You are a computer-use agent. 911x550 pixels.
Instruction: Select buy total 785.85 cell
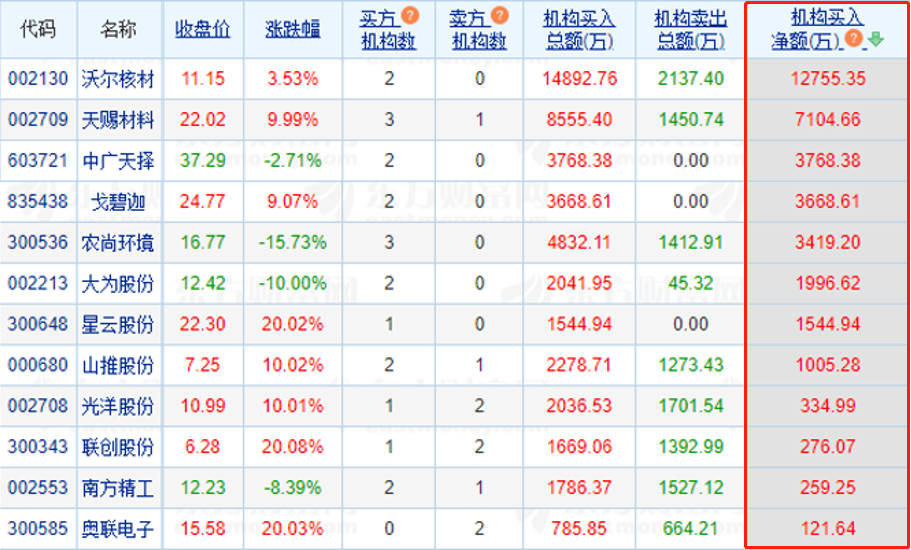(x=579, y=529)
